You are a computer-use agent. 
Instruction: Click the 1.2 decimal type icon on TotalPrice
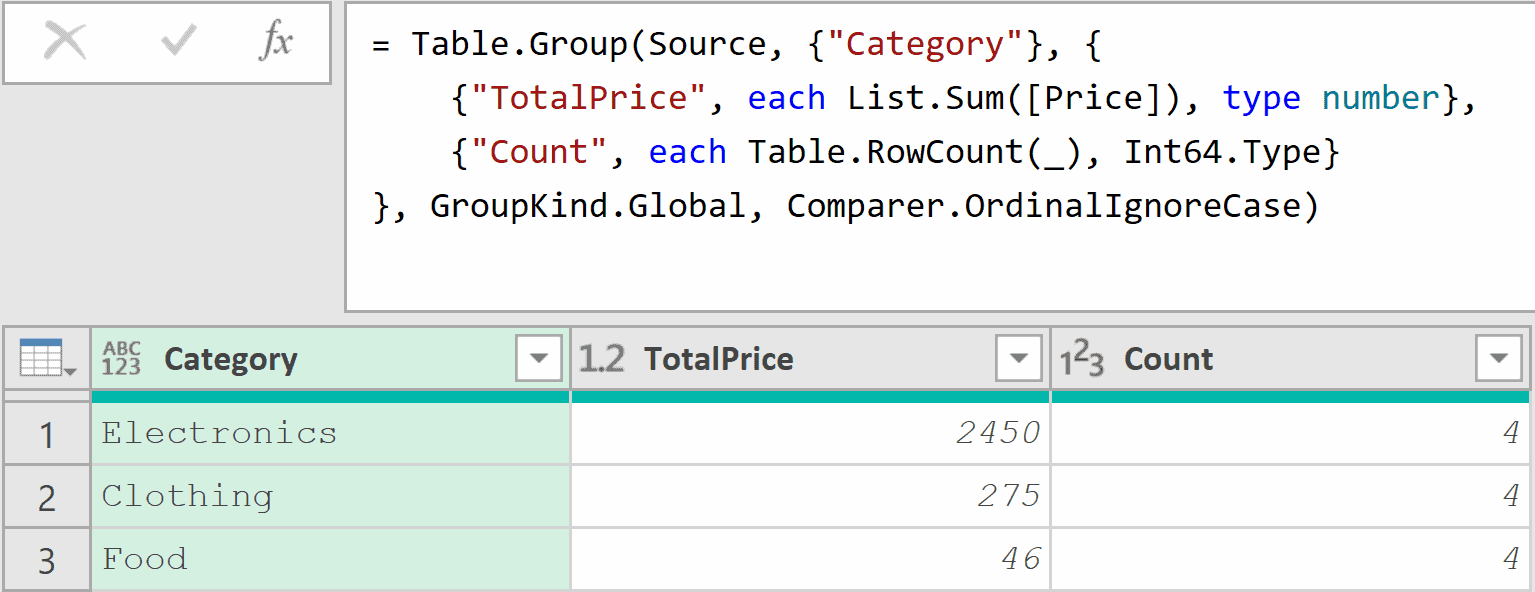click(601, 357)
